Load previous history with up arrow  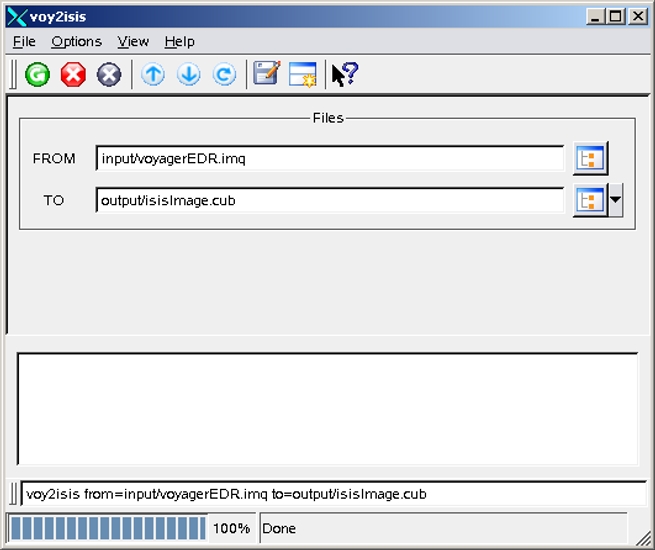pos(153,75)
